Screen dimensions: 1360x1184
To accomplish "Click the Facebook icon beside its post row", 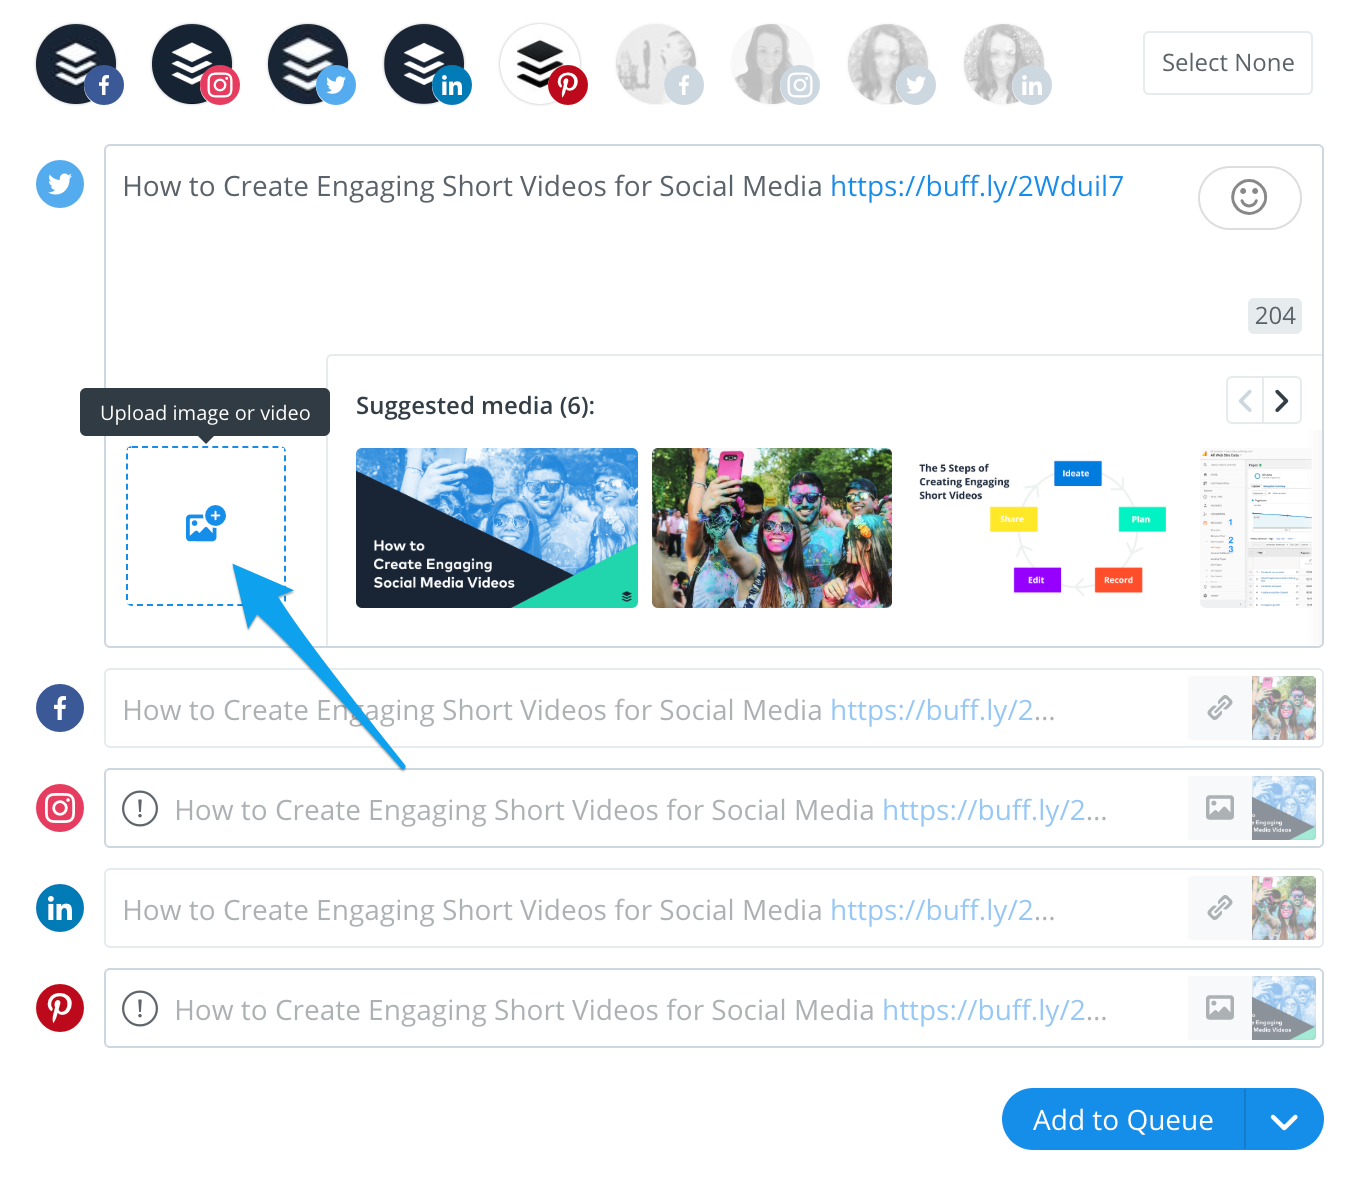I will (60, 708).
